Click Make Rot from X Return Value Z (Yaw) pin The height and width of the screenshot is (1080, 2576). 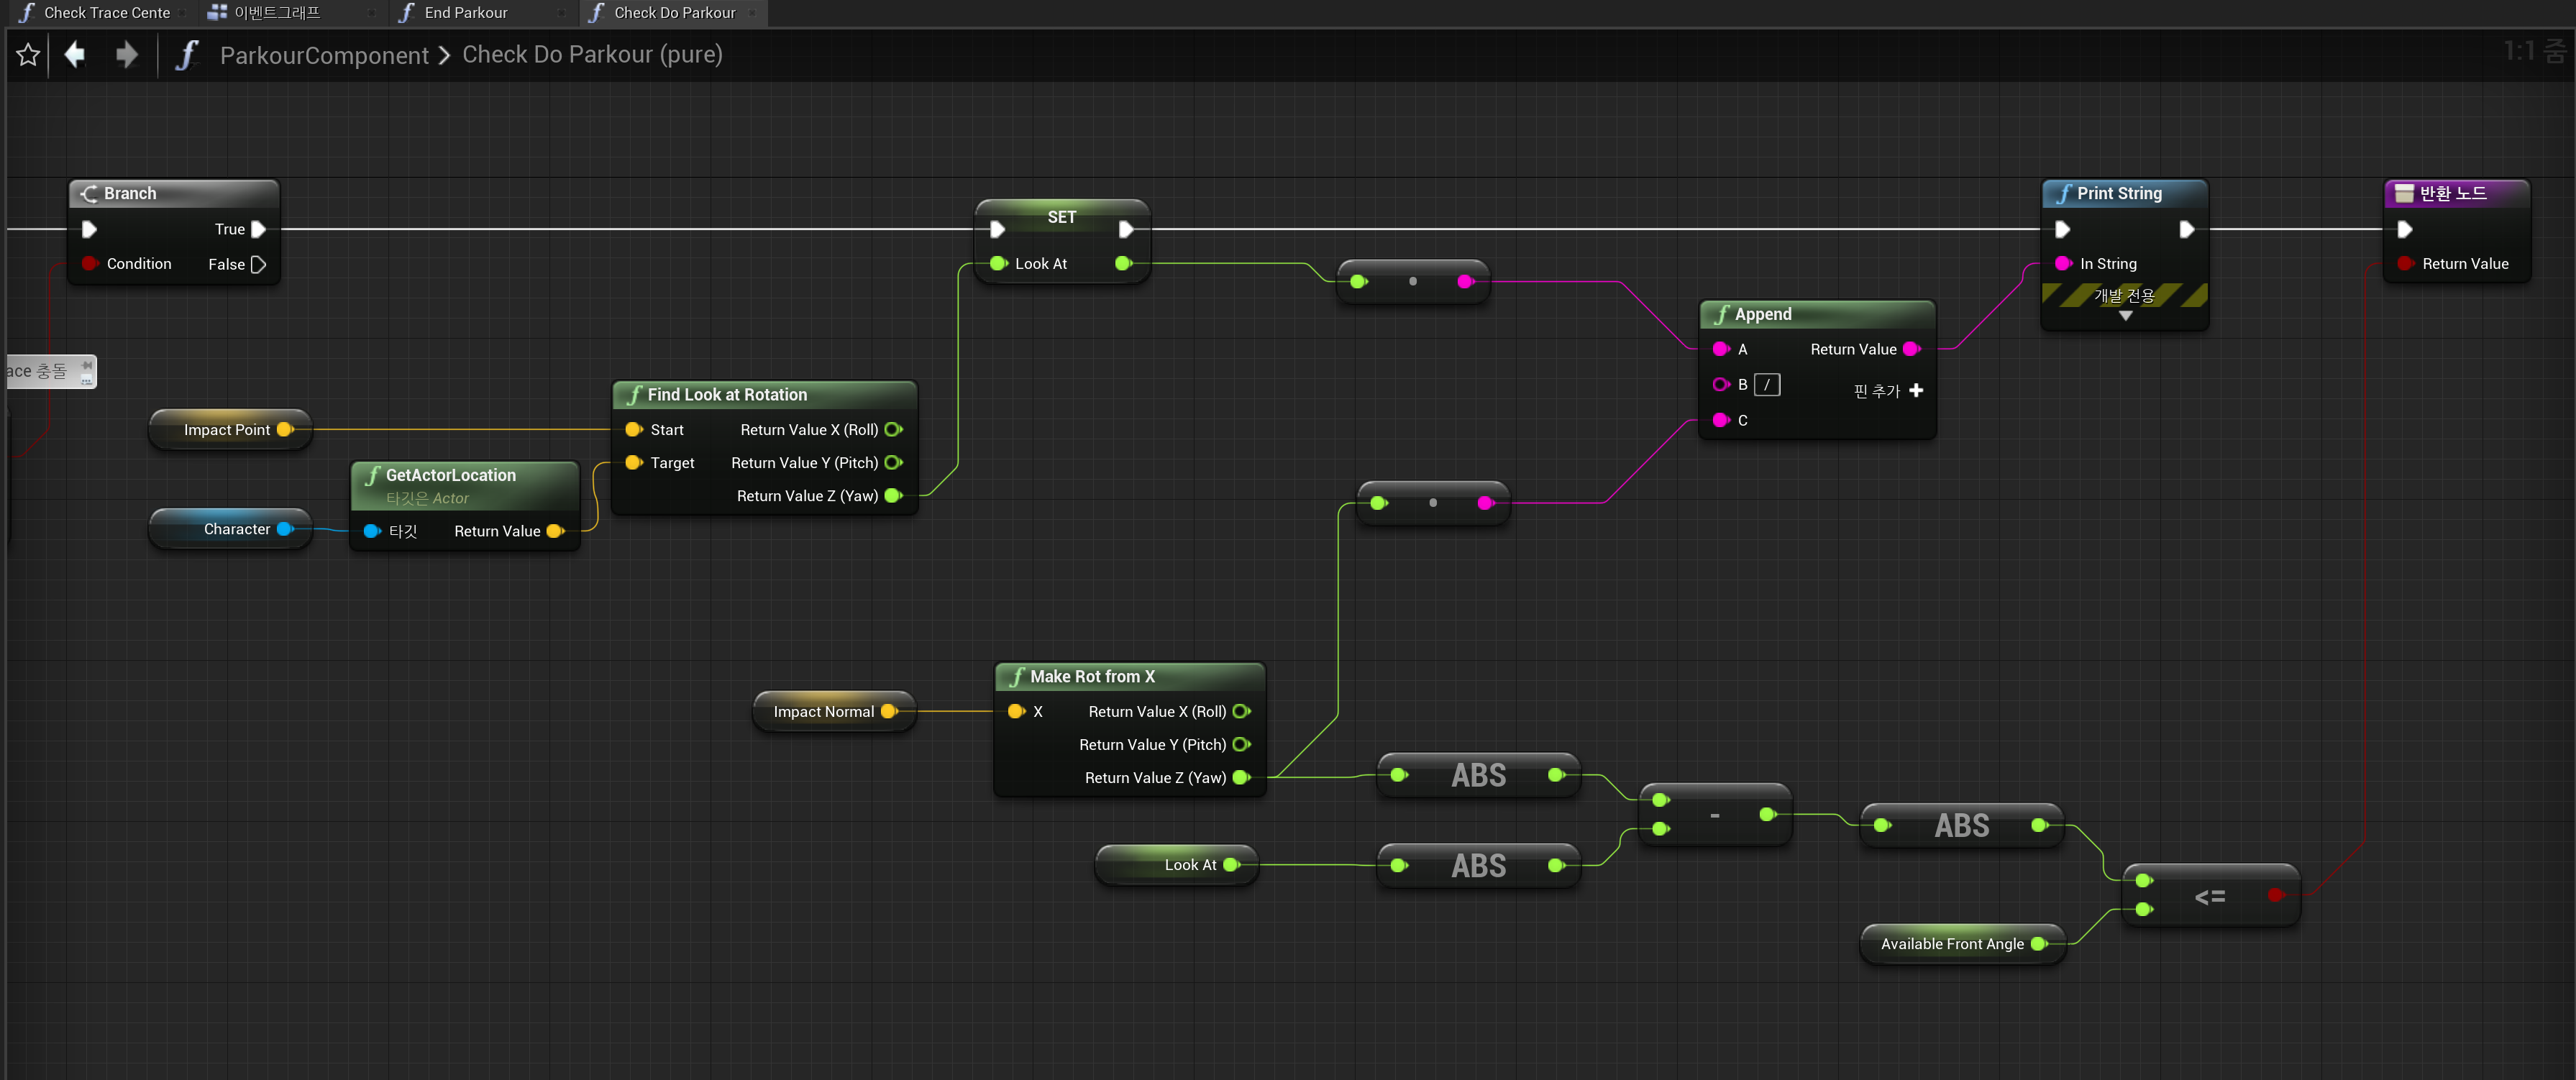(1242, 777)
